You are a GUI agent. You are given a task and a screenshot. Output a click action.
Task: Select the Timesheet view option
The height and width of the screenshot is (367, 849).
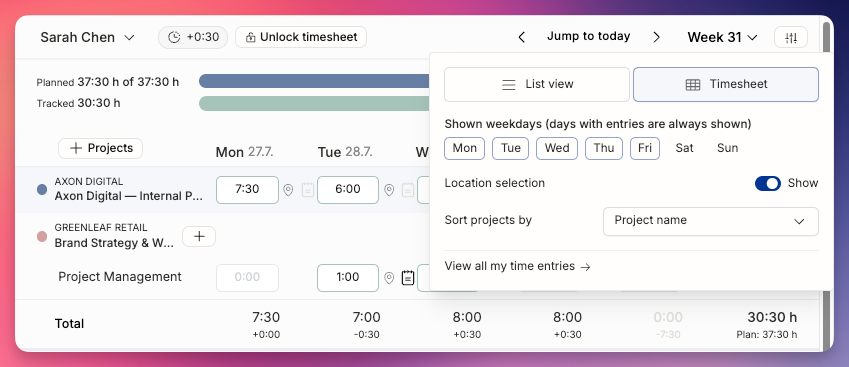coord(726,84)
